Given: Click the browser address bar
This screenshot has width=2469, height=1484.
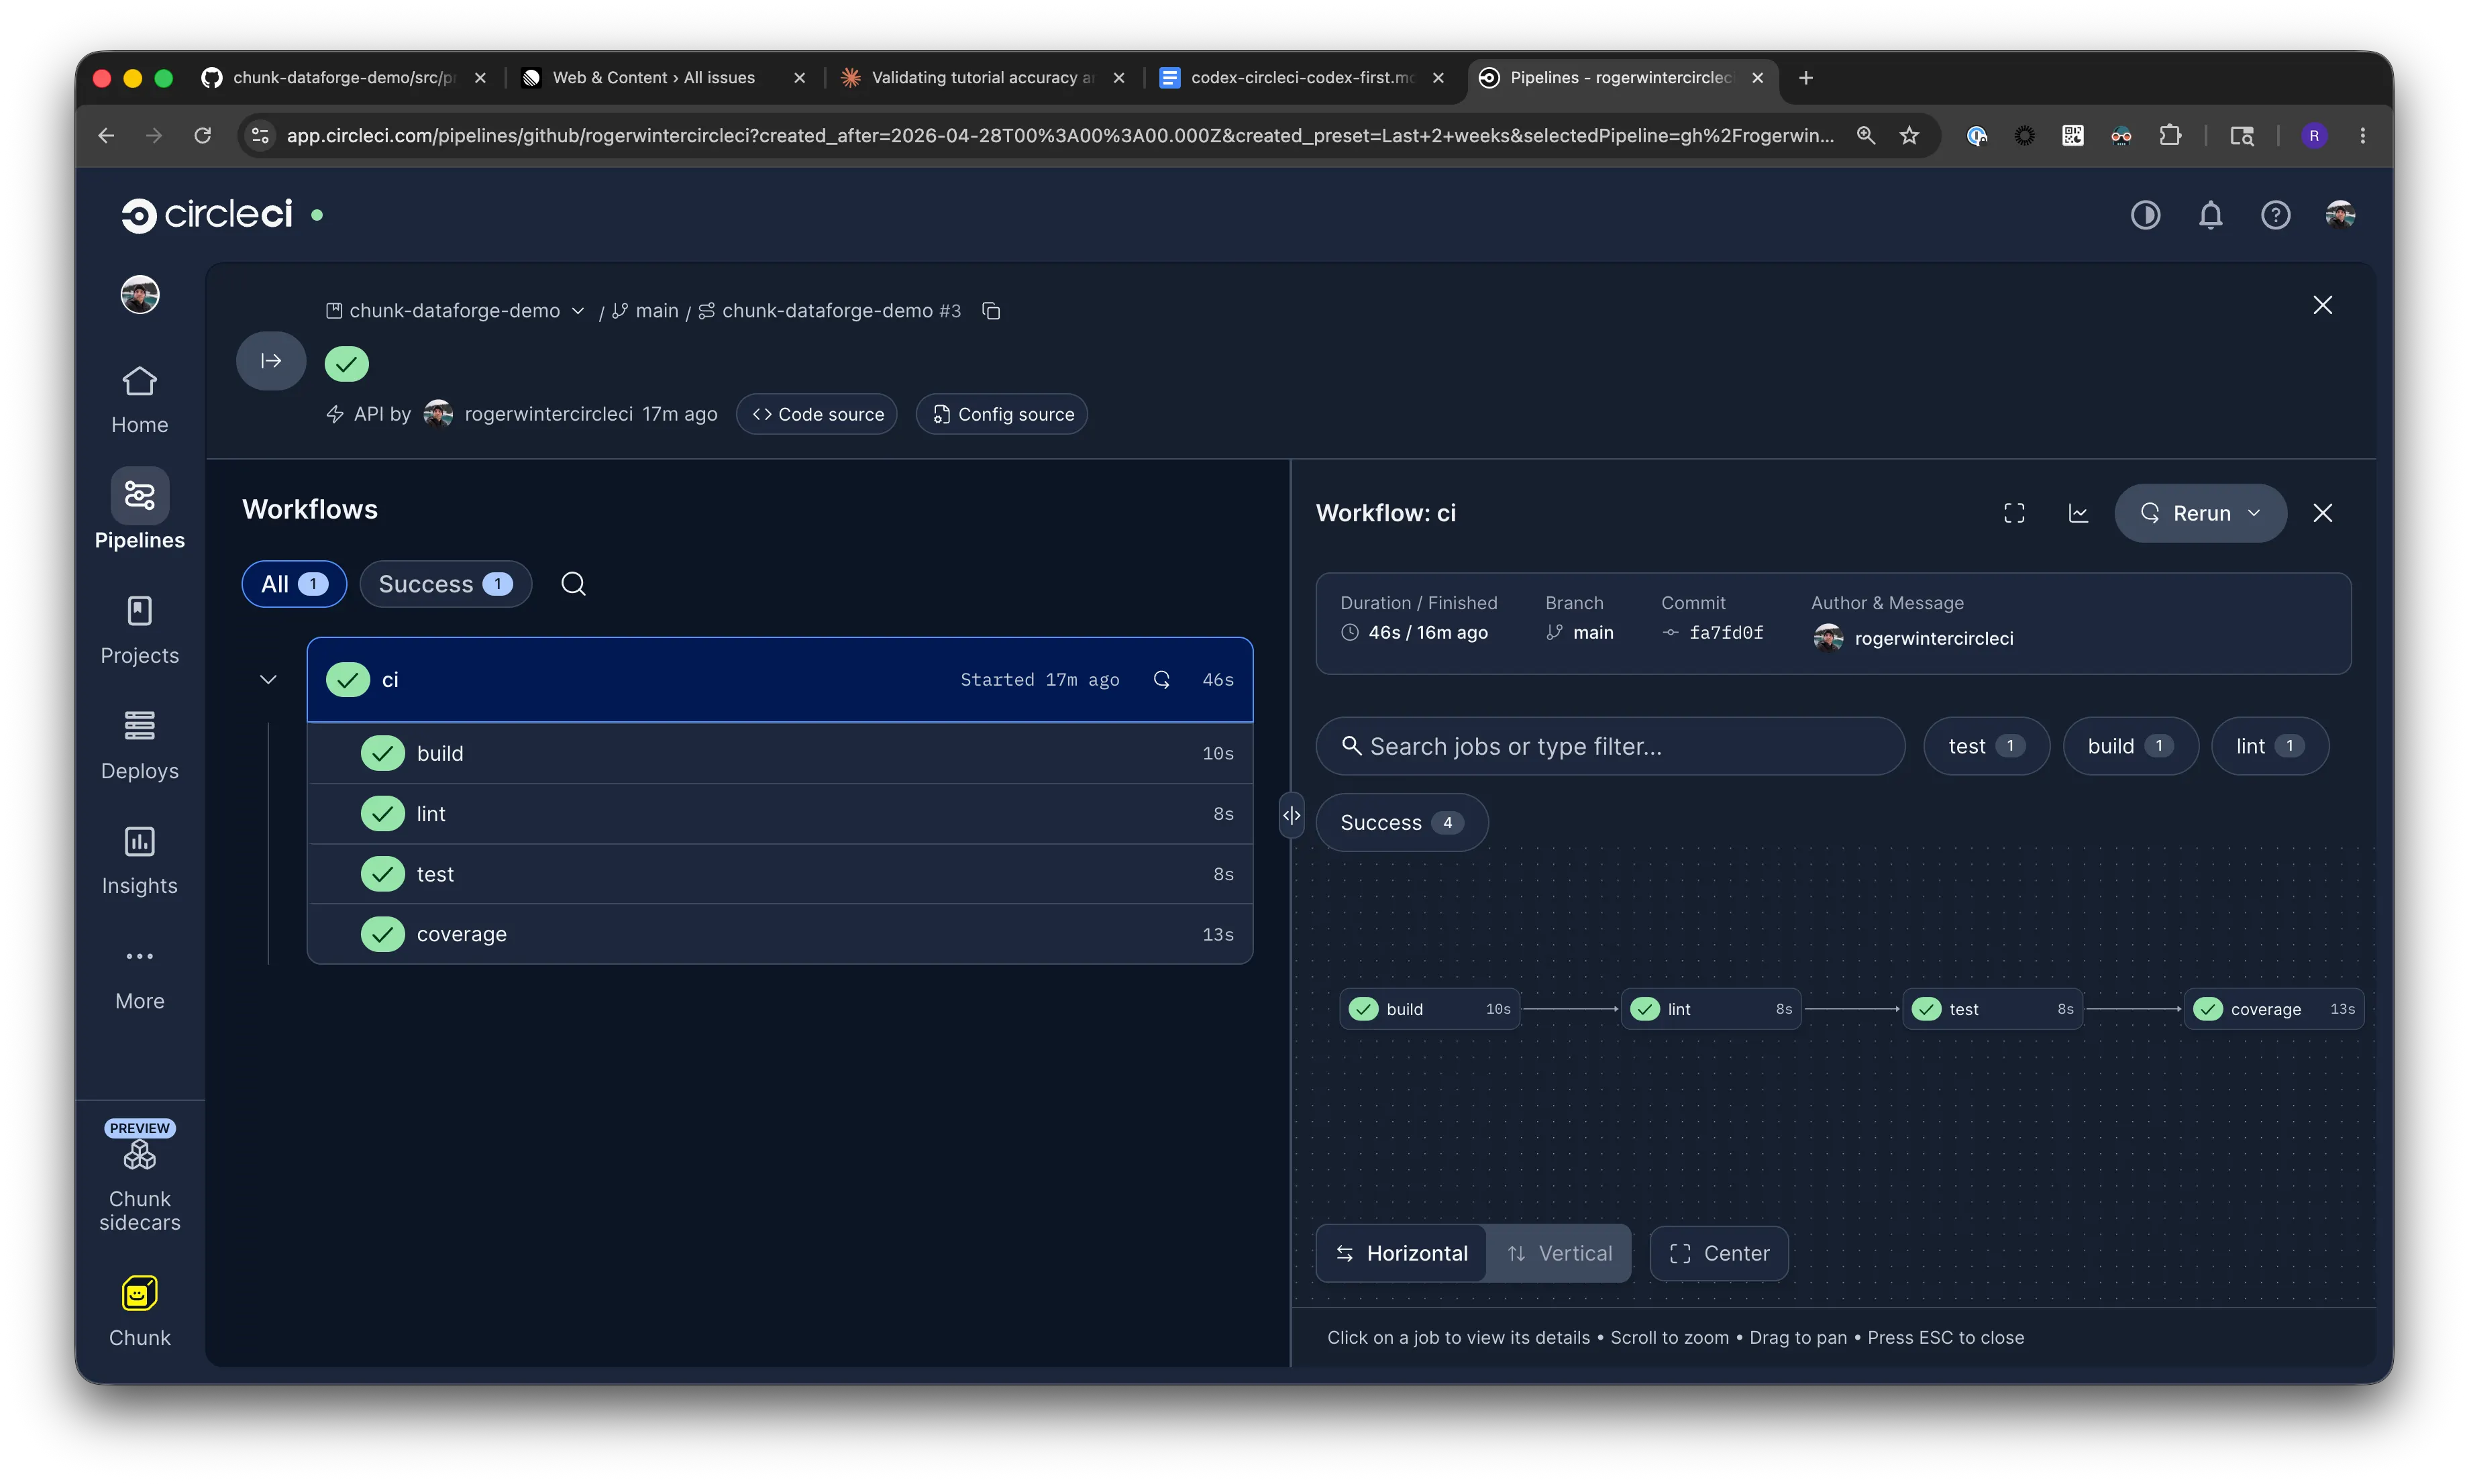Looking at the screenshot, I should click(x=1060, y=135).
